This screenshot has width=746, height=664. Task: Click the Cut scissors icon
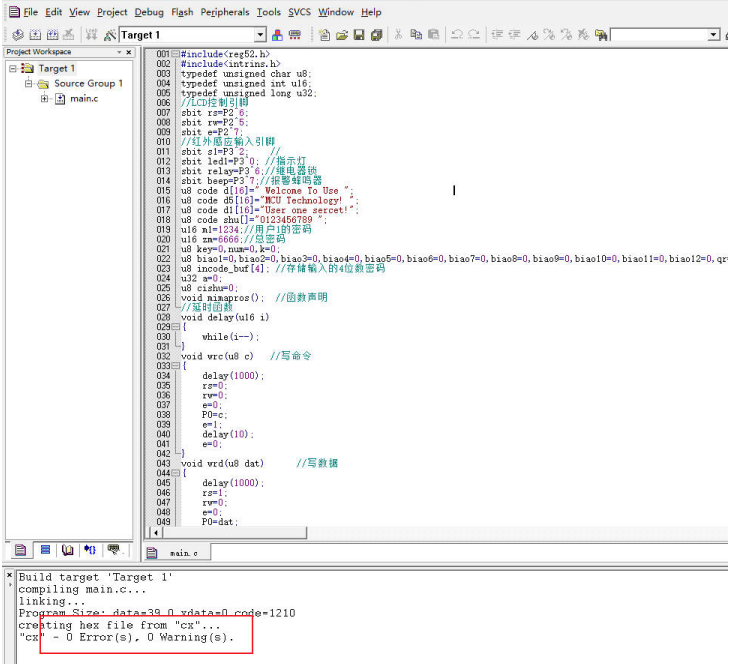coord(399,35)
